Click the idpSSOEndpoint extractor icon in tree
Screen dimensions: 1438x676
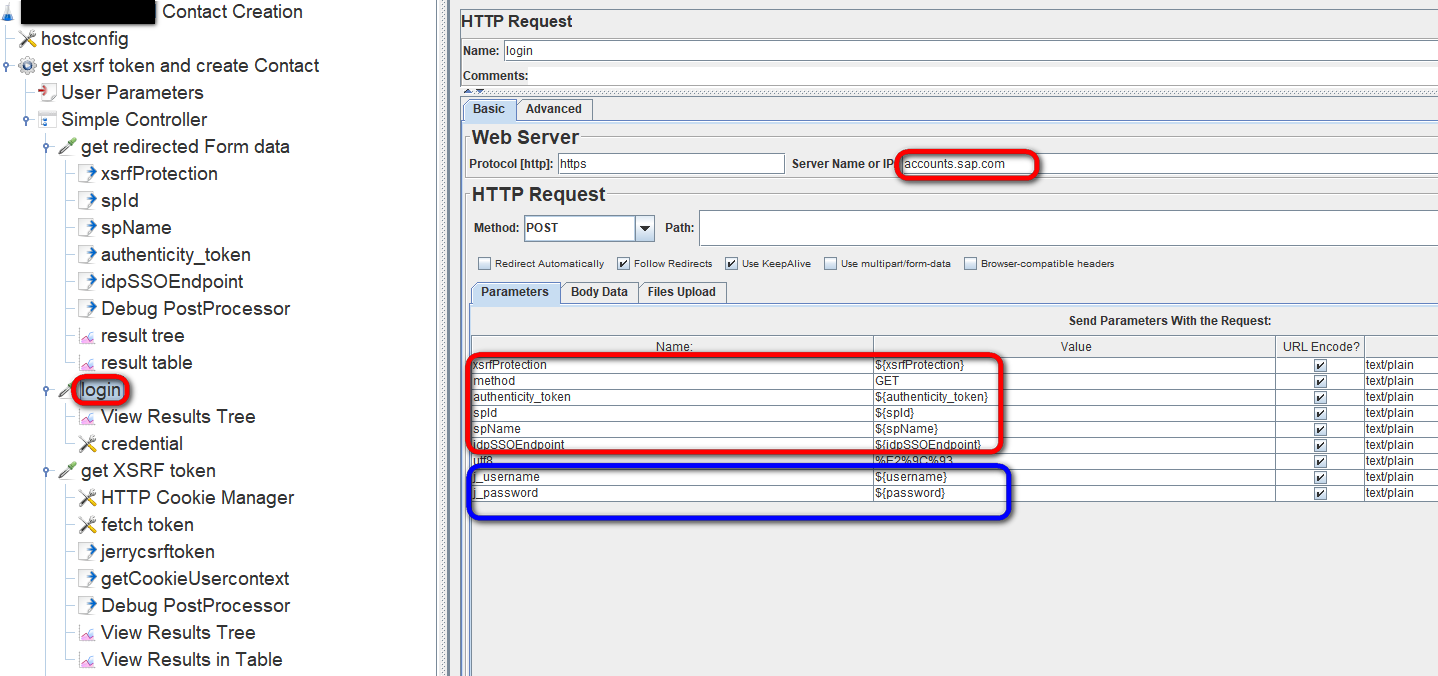click(x=87, y=282)
